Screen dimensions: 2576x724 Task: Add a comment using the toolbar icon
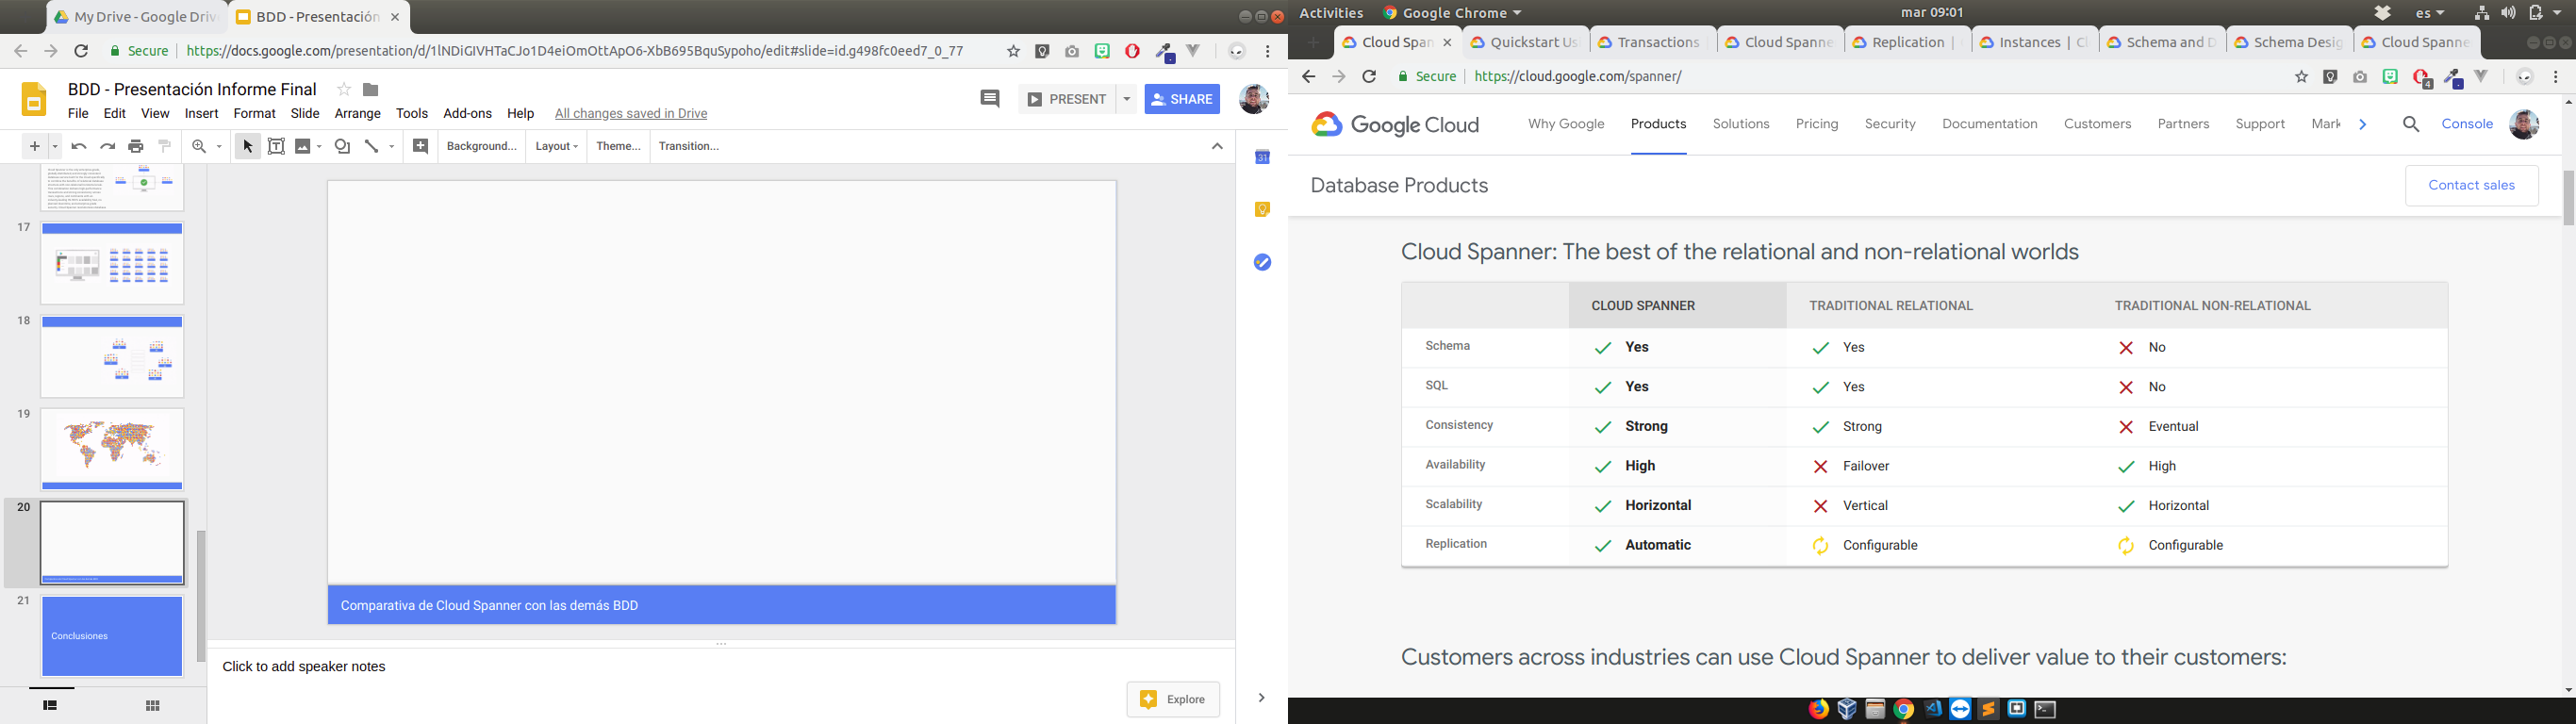click(421, 147)
